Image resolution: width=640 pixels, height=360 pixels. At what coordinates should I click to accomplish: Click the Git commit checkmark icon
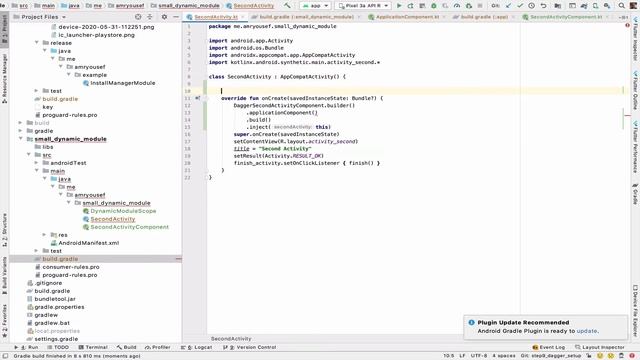[520, 6]
